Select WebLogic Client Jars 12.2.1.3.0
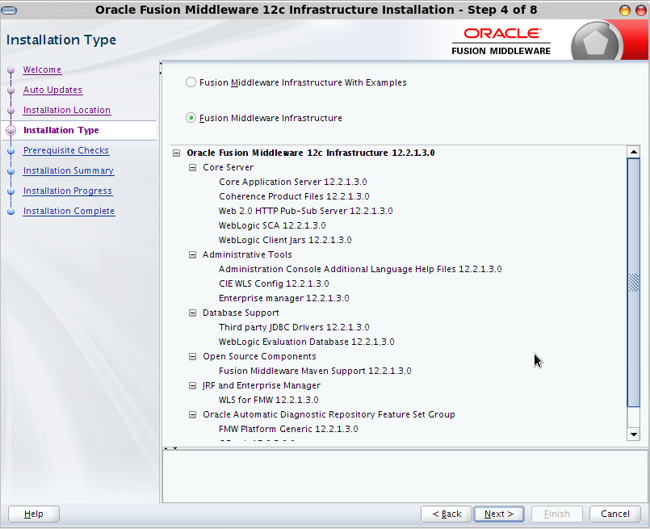Viewport: 650px width, 529px height. (x=285, y=240)
